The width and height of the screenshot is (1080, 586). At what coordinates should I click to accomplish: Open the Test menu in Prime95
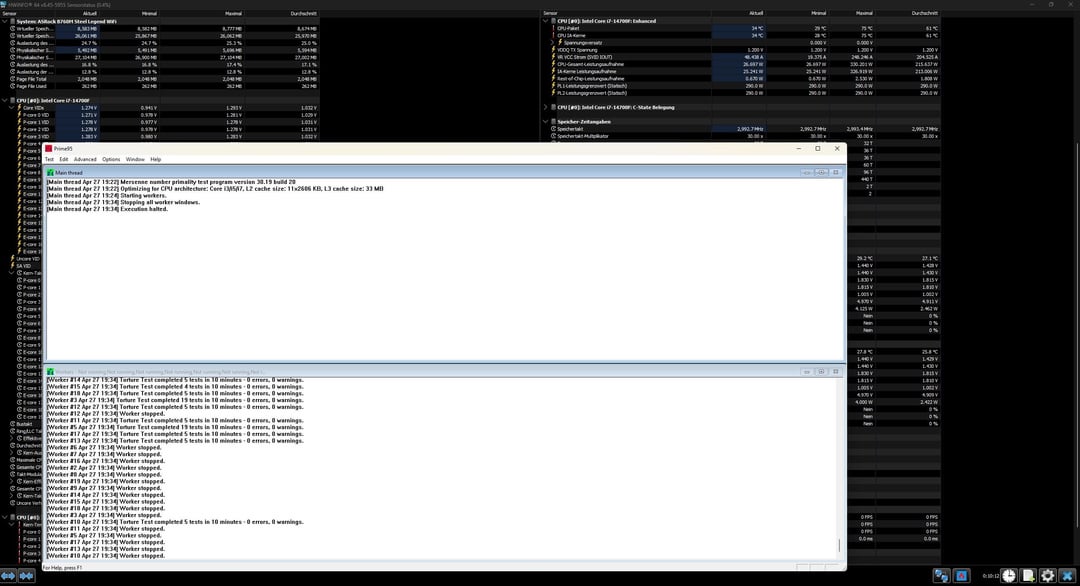coord(49,159)
